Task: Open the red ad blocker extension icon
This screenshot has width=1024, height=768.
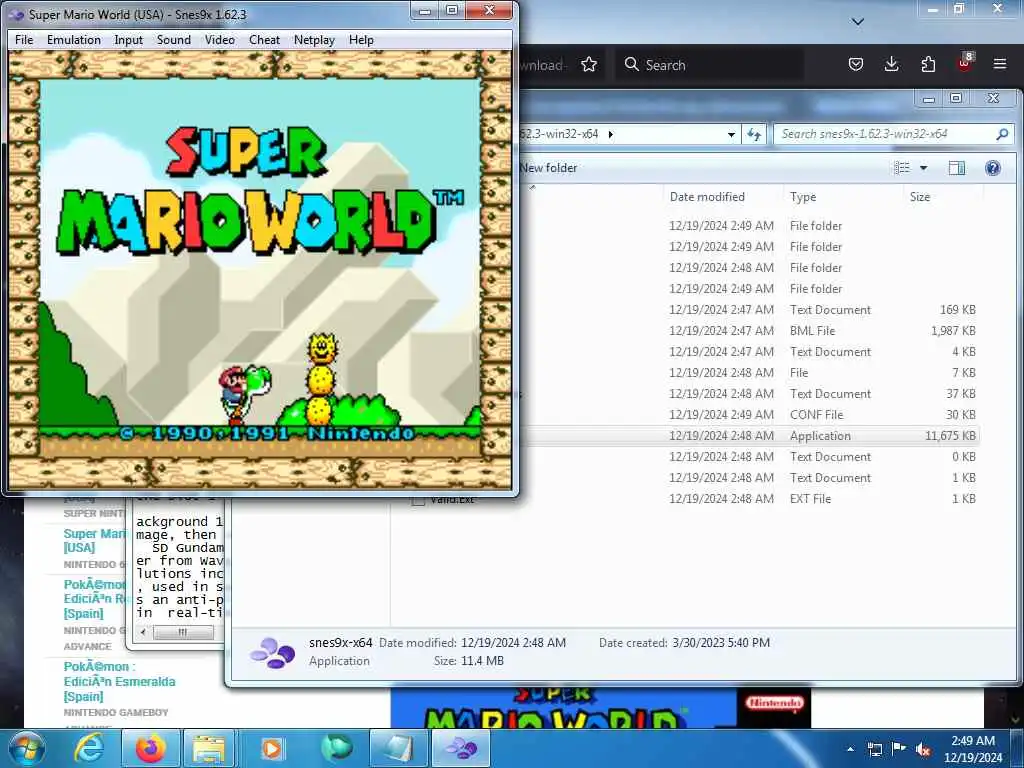Action: (965, 63)
